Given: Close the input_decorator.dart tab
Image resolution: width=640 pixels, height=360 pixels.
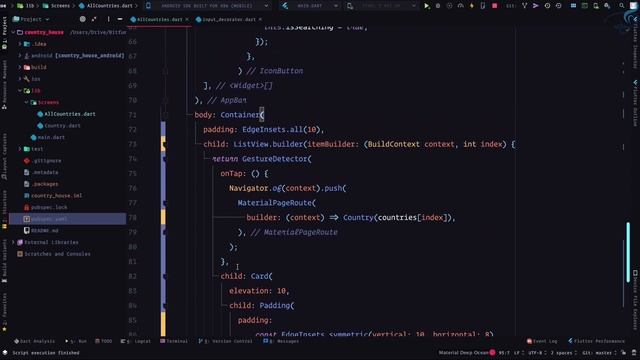Looking at the screenshot, I should coord(260,19).
